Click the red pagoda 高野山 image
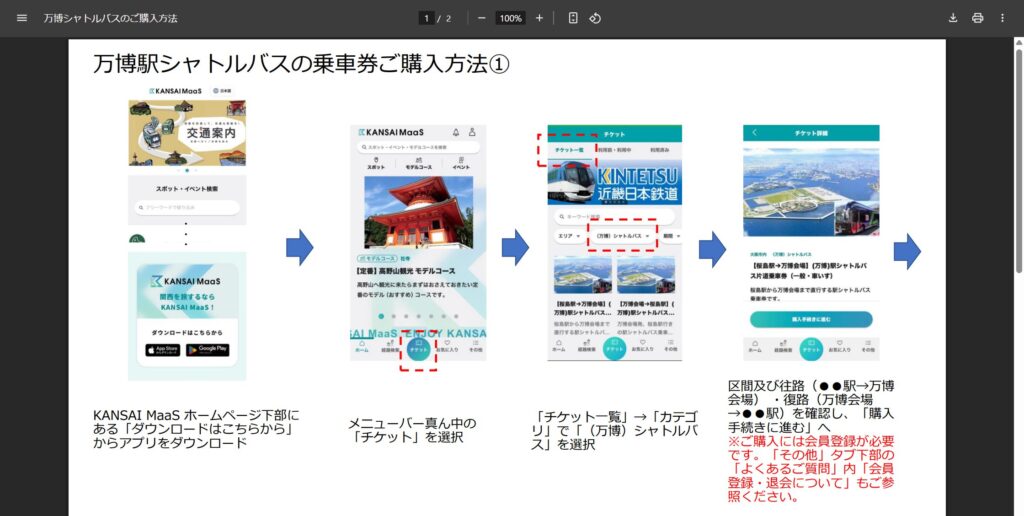Image resolution: width=1024 pixels, height=516 pixels. tap(418, 212)
